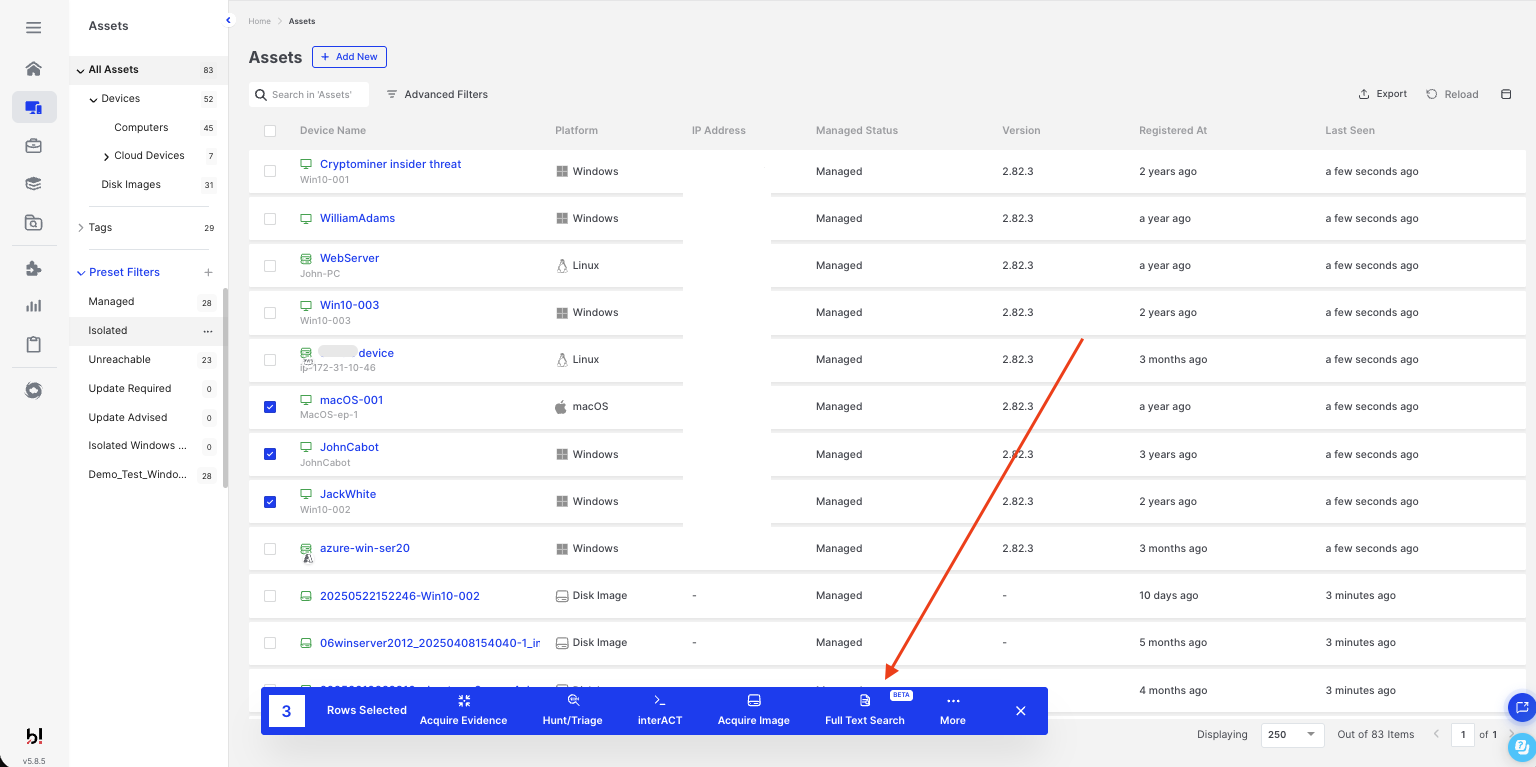This screenshot has width=1536, height=767.
Task: Open the Cryptominer insider threat device link
Action: (x=390, y=164)
